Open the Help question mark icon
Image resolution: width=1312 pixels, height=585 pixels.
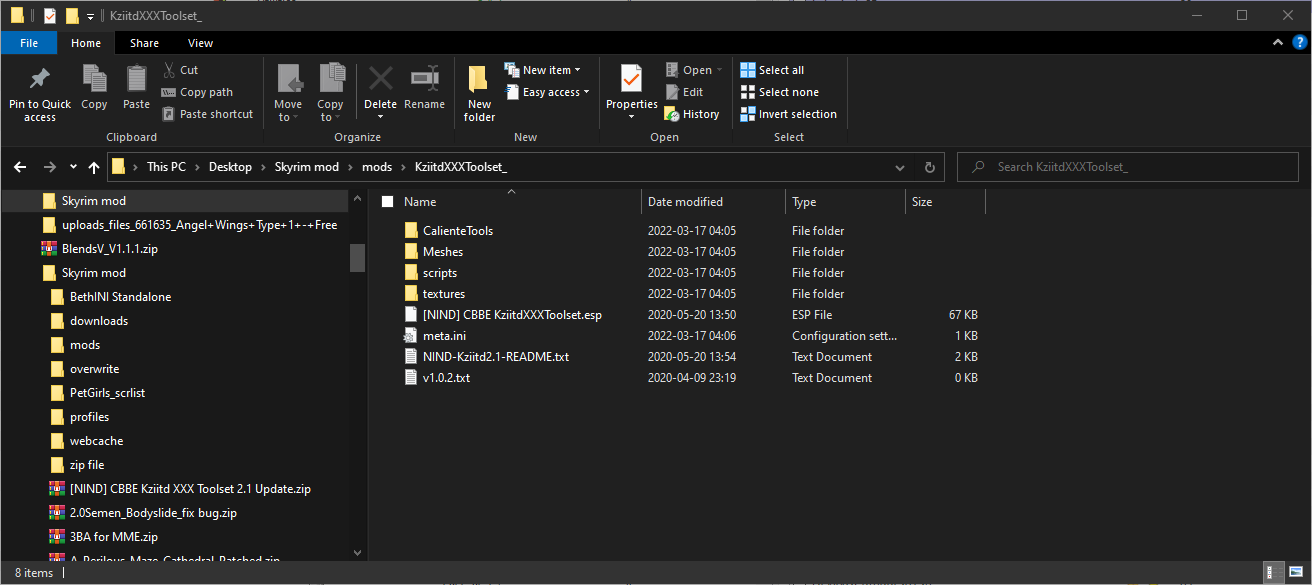[1300, 43]
